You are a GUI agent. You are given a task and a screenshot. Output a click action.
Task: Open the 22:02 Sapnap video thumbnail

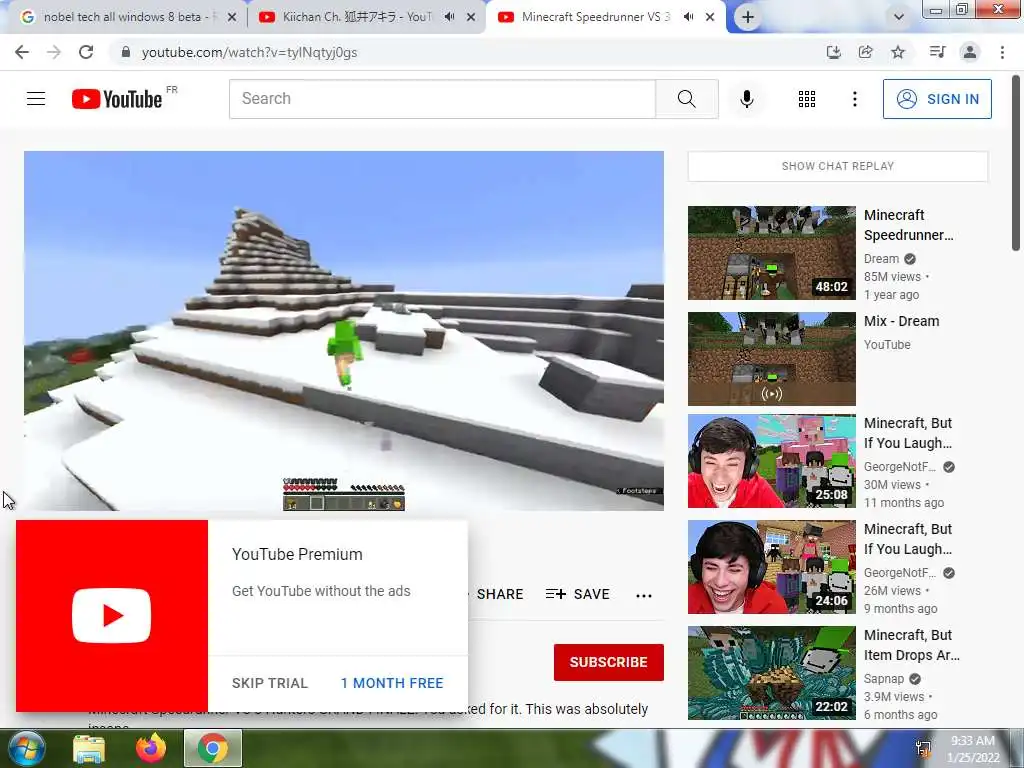pos(771,673)
